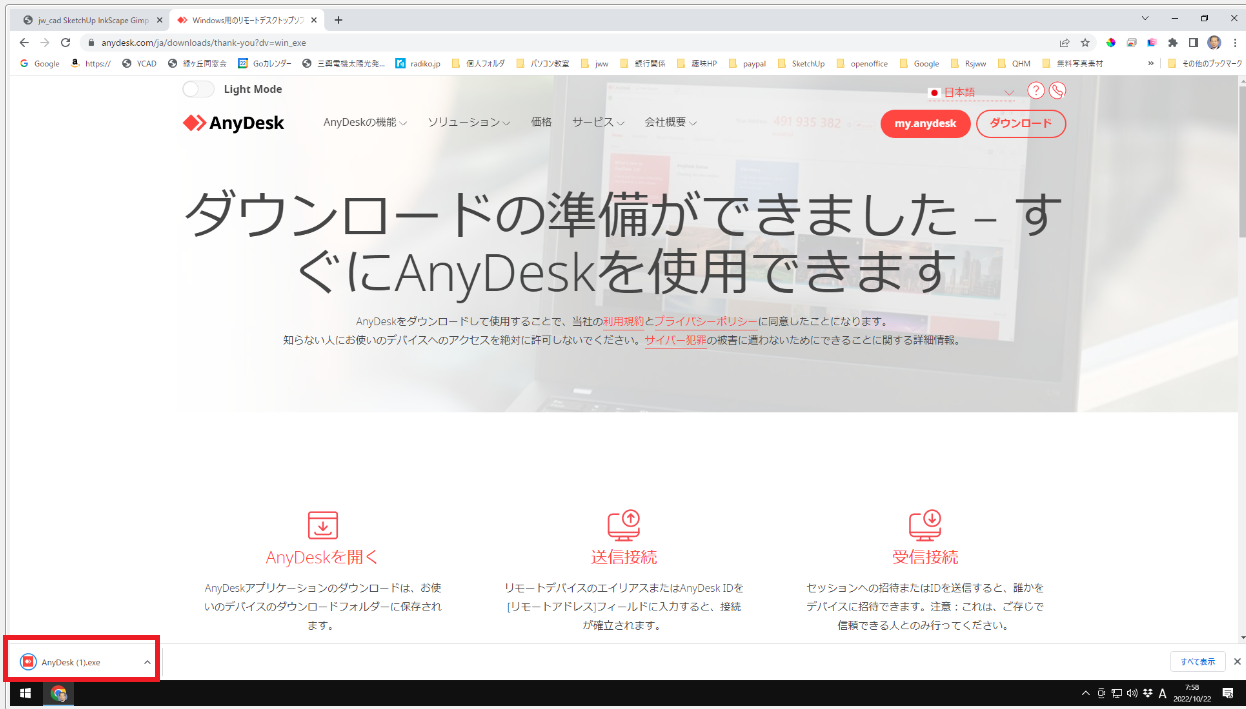Open the radiko.jp bookmark
This screenshot has width=1246, height=709.
[x=418, y=63]
